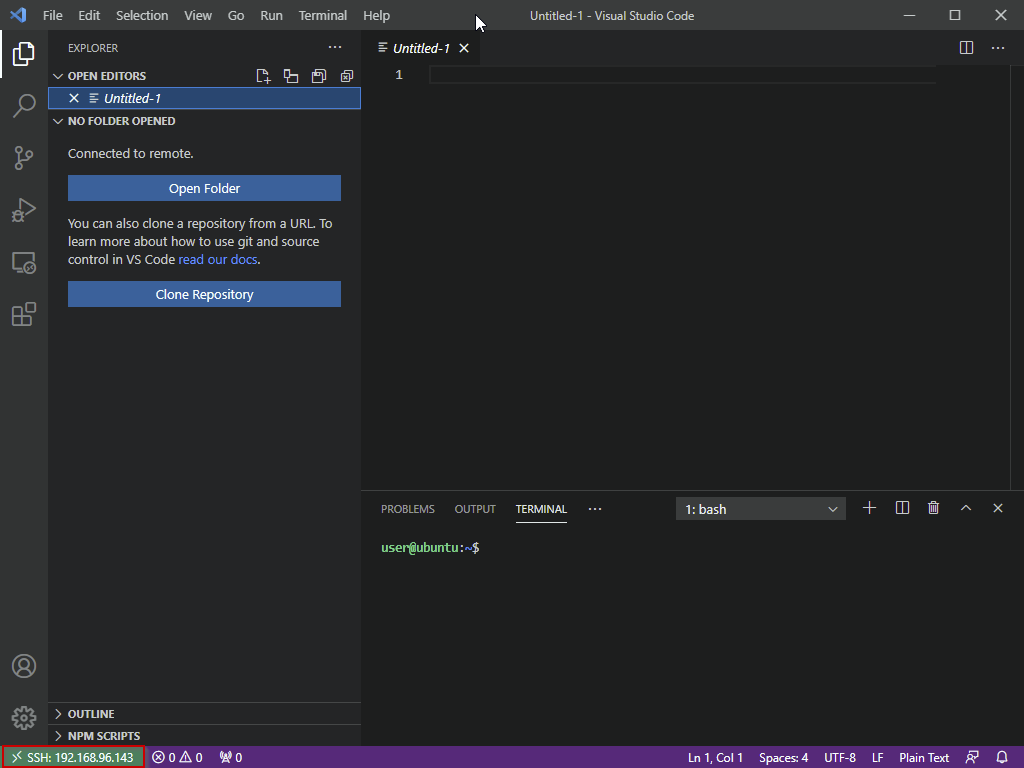Viewport: 1024px width, 768px height.
Task: Click line 1 in the editor
Action: click(682, 75)
